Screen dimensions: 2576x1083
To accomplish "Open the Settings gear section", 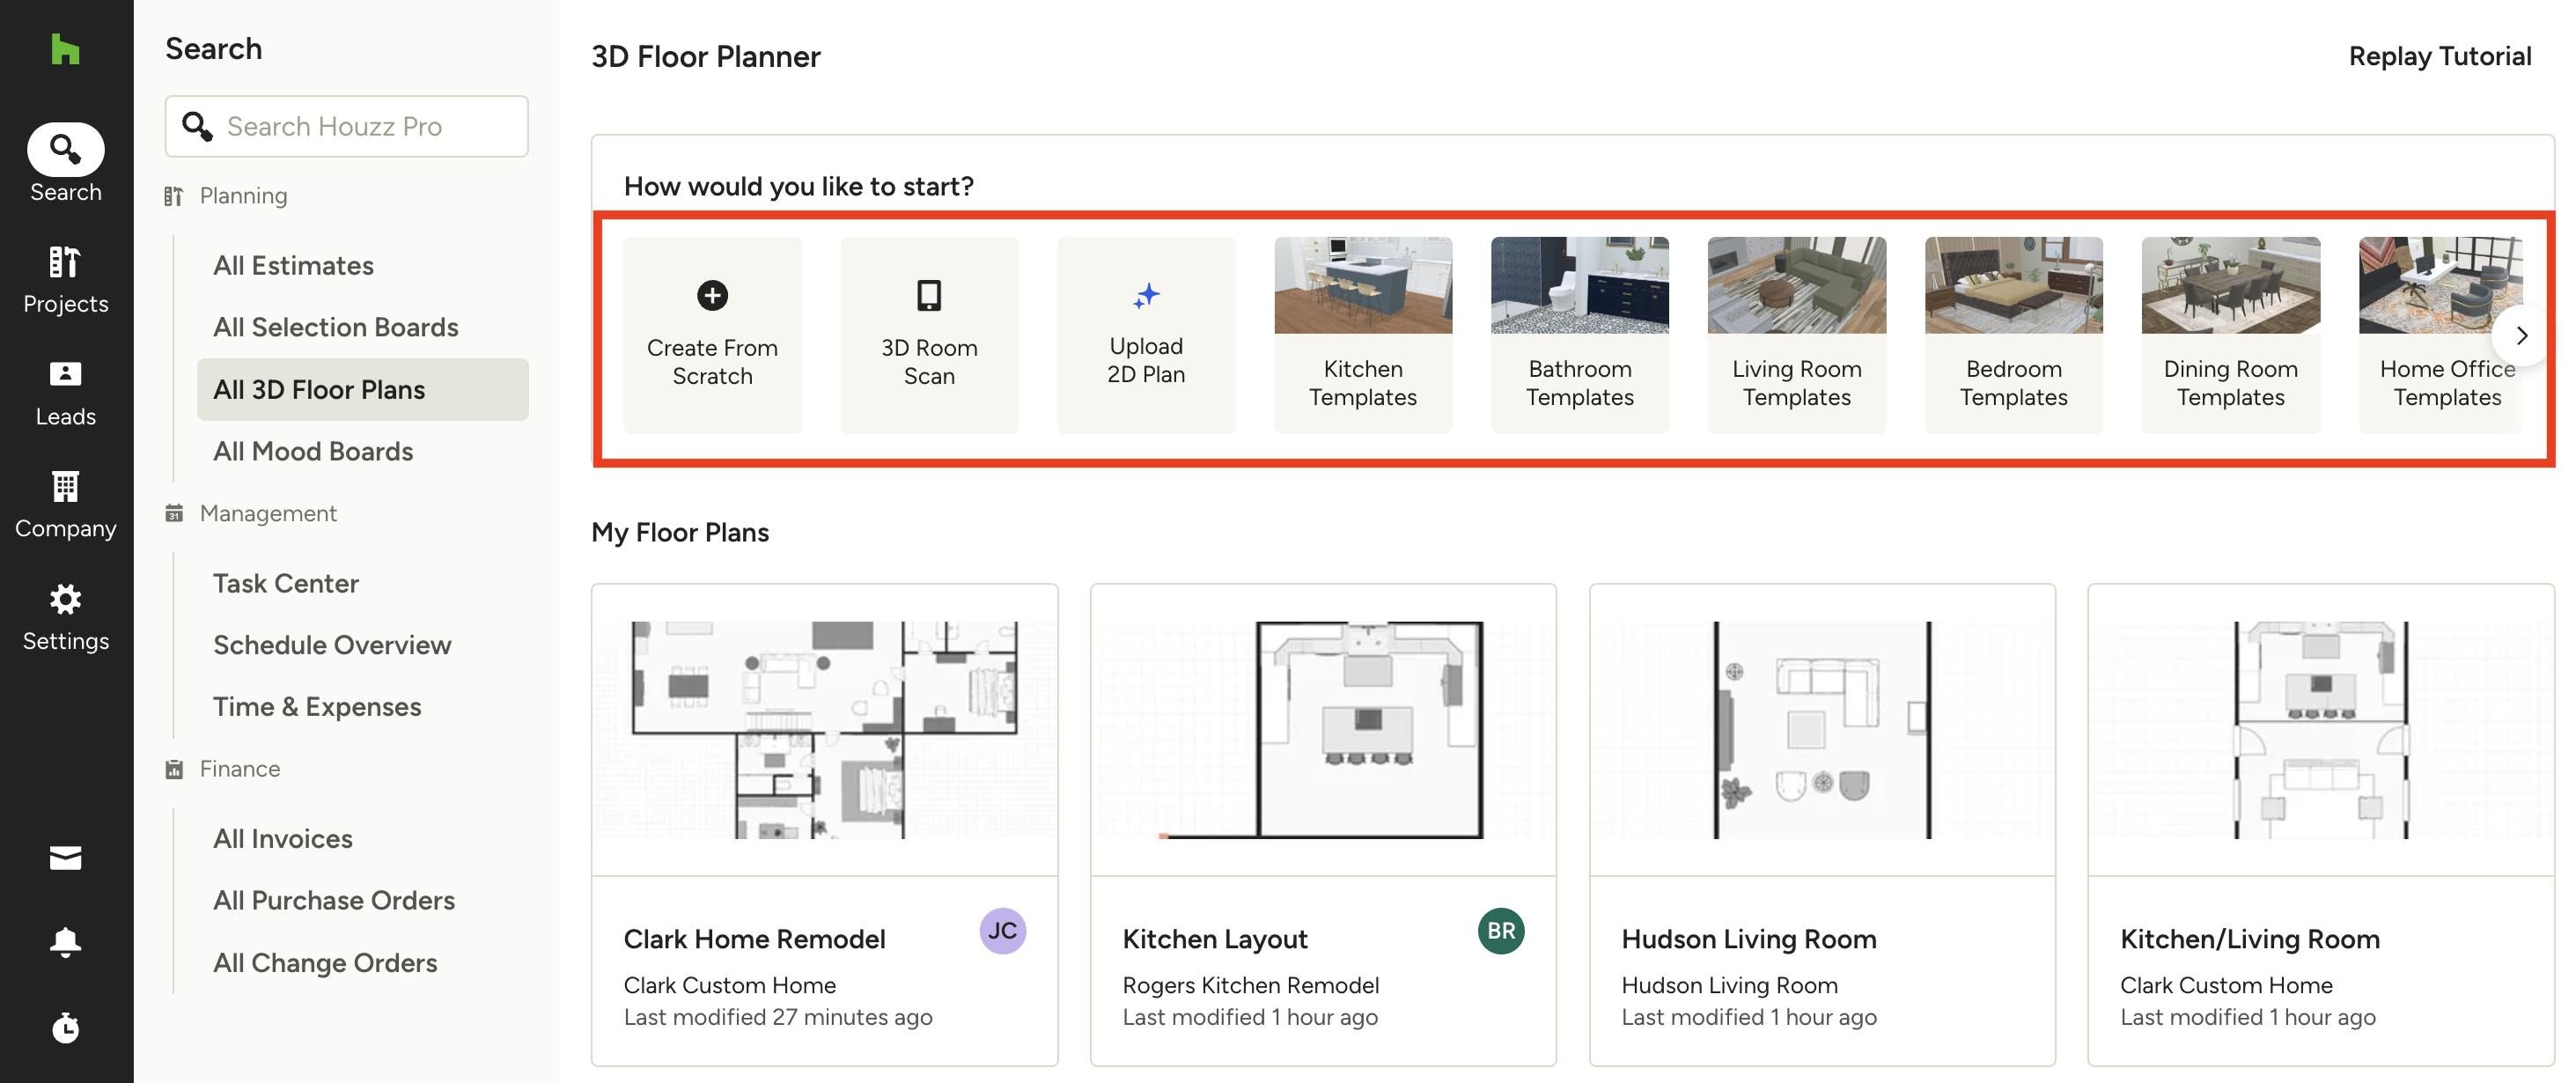I will pos(65,616).
